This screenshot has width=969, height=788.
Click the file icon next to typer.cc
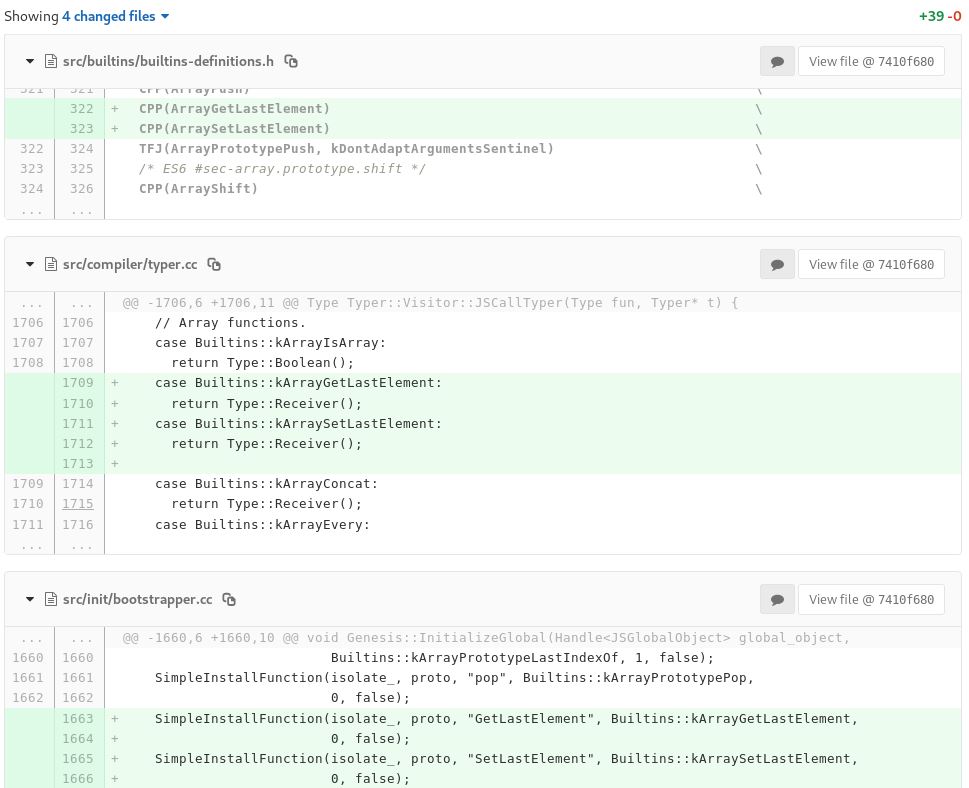(x=50, y=264)
